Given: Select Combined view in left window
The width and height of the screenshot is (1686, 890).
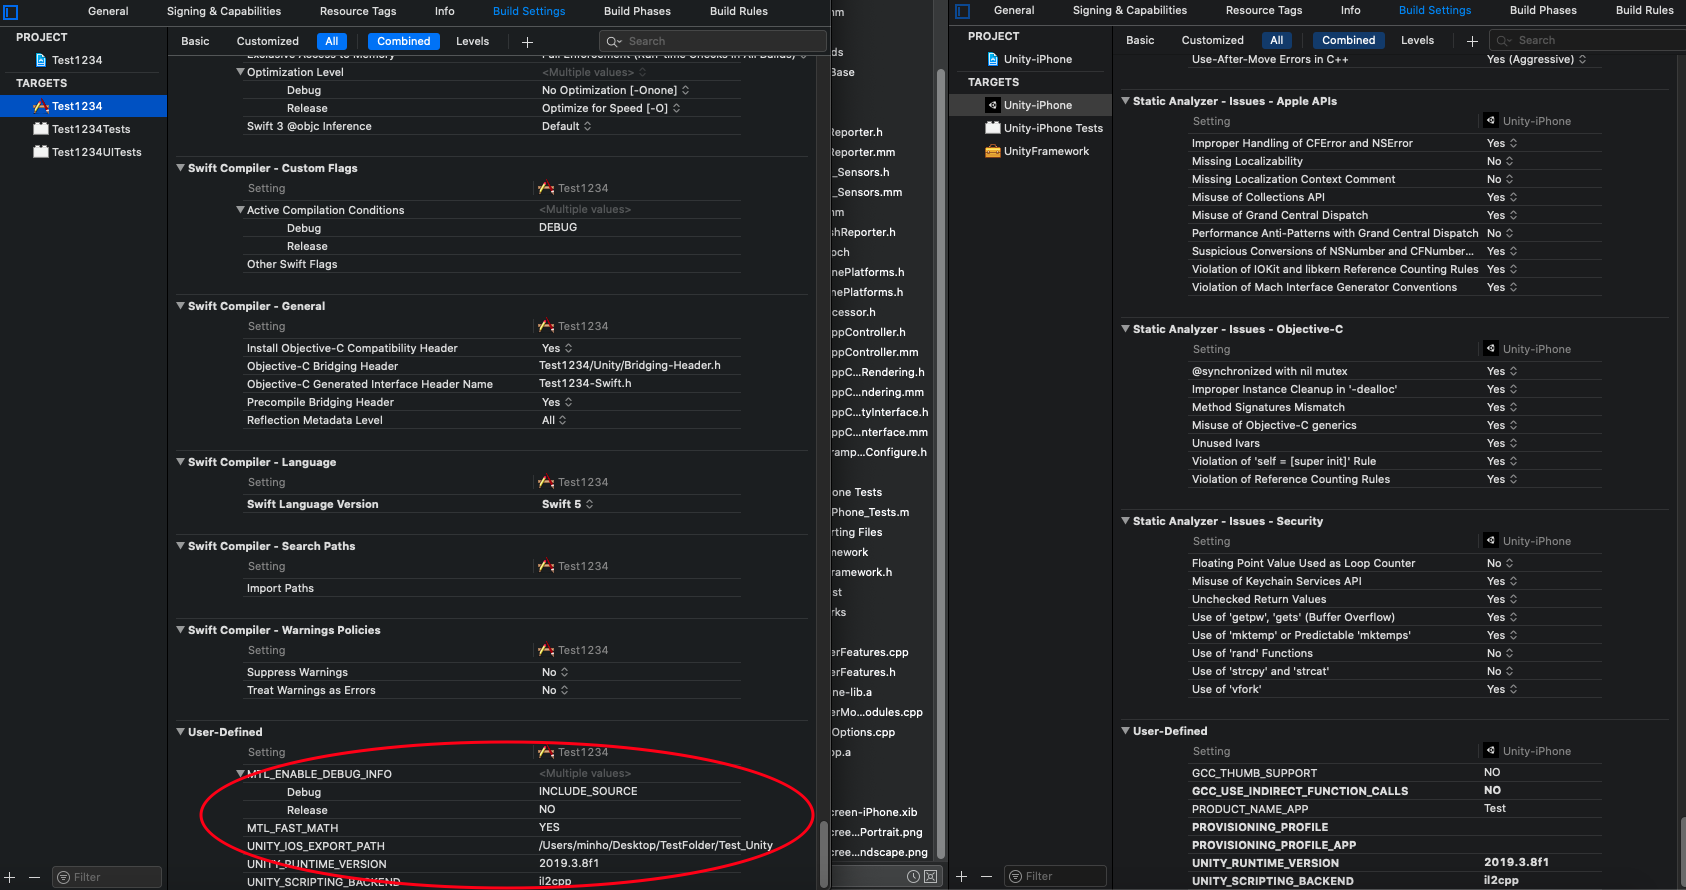Looking at the screenshot, I should [x=404, y=41].
